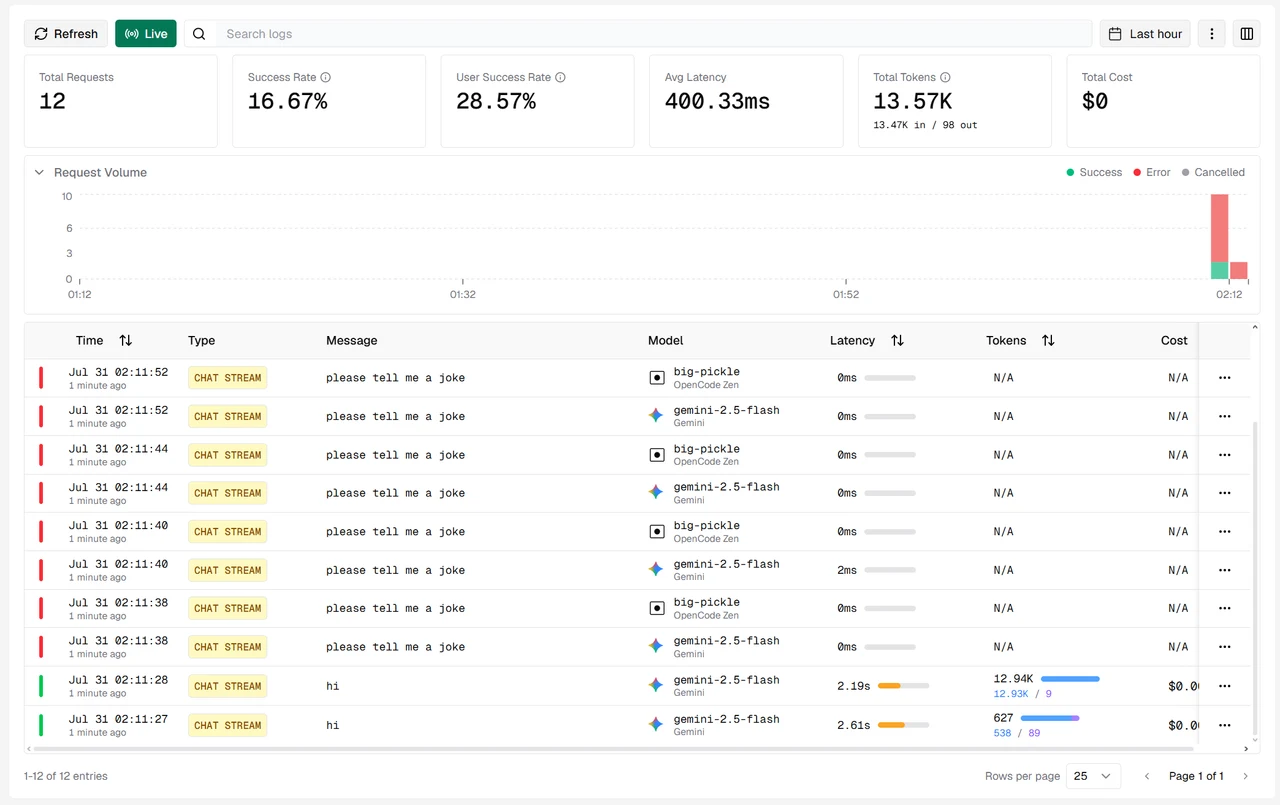Image resolution: width=1280 pixels, height=805 pixels.
Task: Click the Refresh button
Action: (66, 33)
